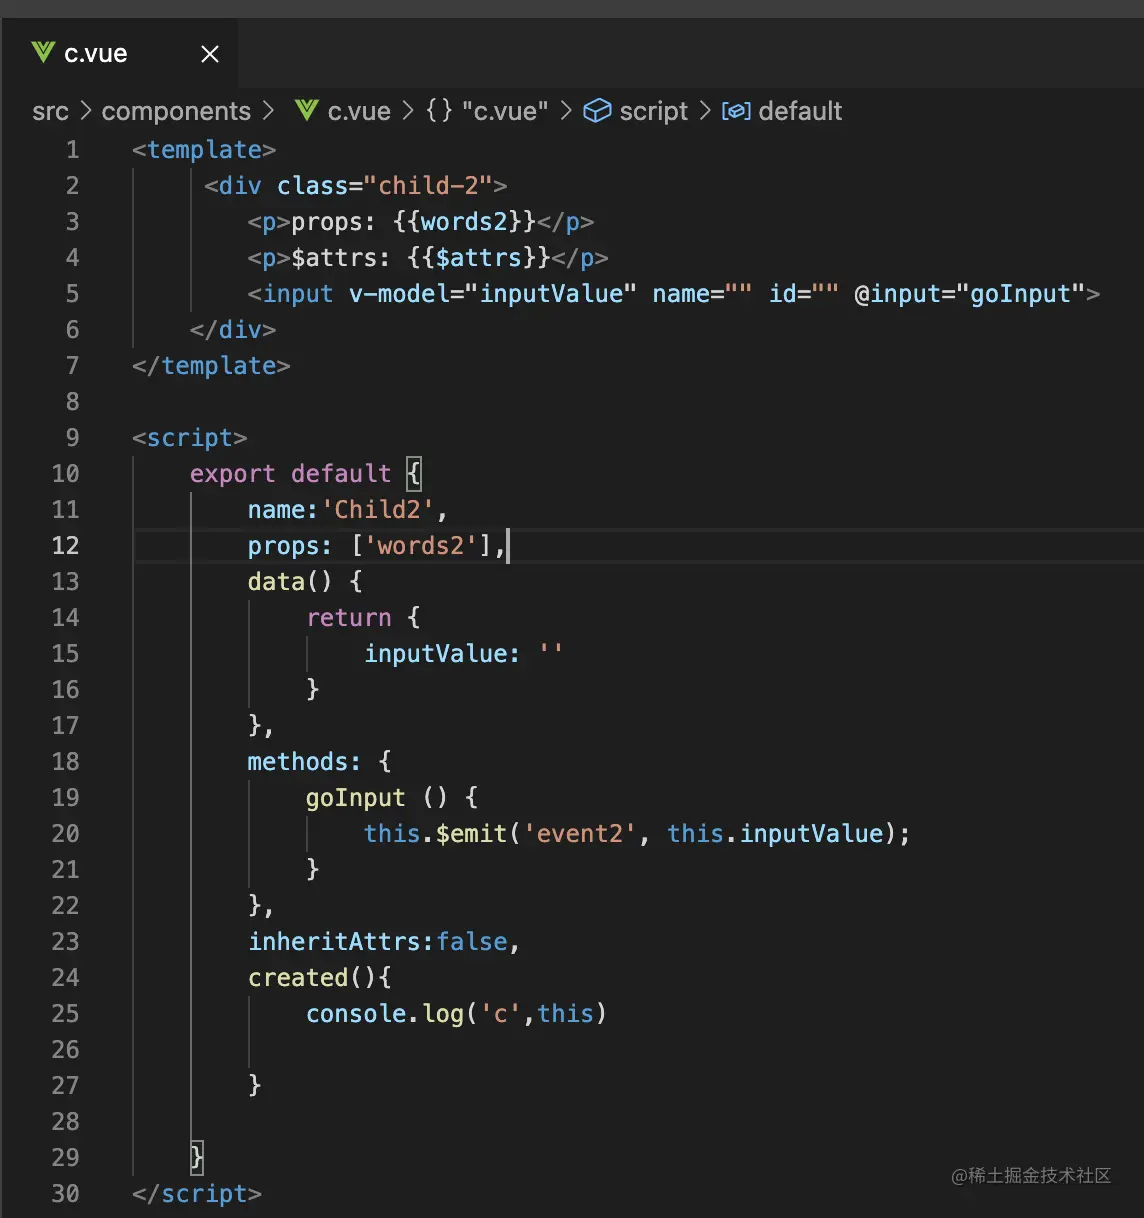Click inputValue: '' property on line 15

pos(464,654)
